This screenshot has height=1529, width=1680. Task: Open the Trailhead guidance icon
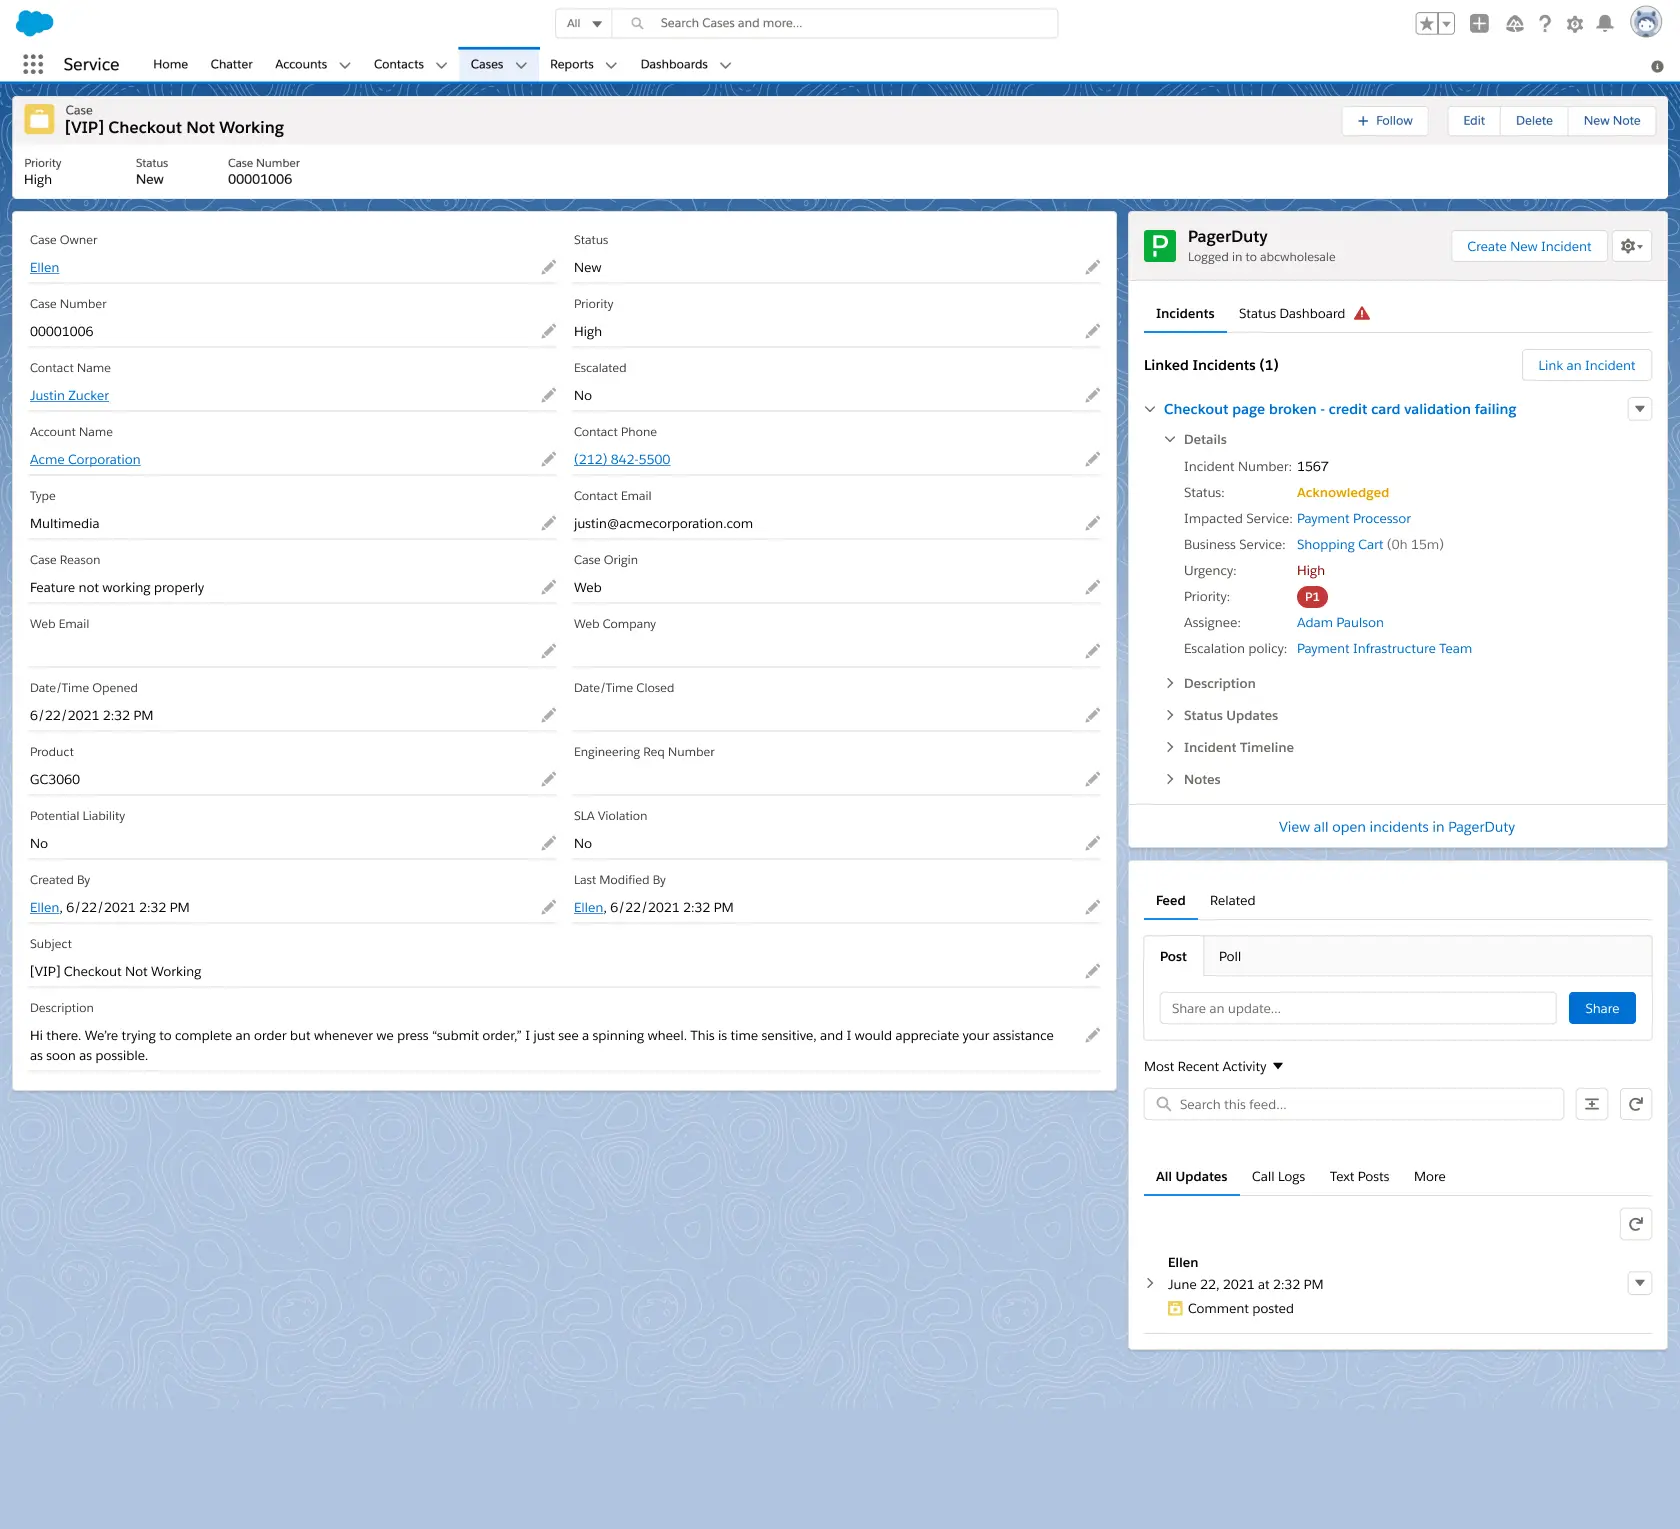pyautogui.click(x=1514, y=24)
